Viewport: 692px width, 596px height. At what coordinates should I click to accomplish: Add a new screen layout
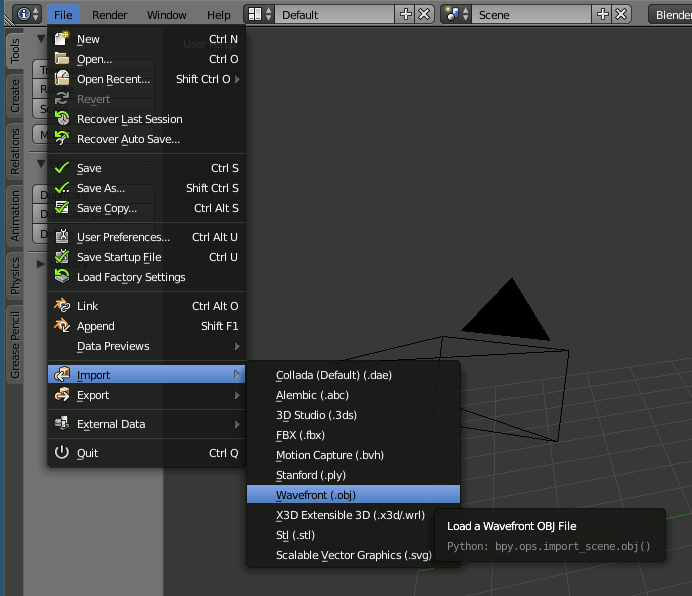[x=406, y=14]
